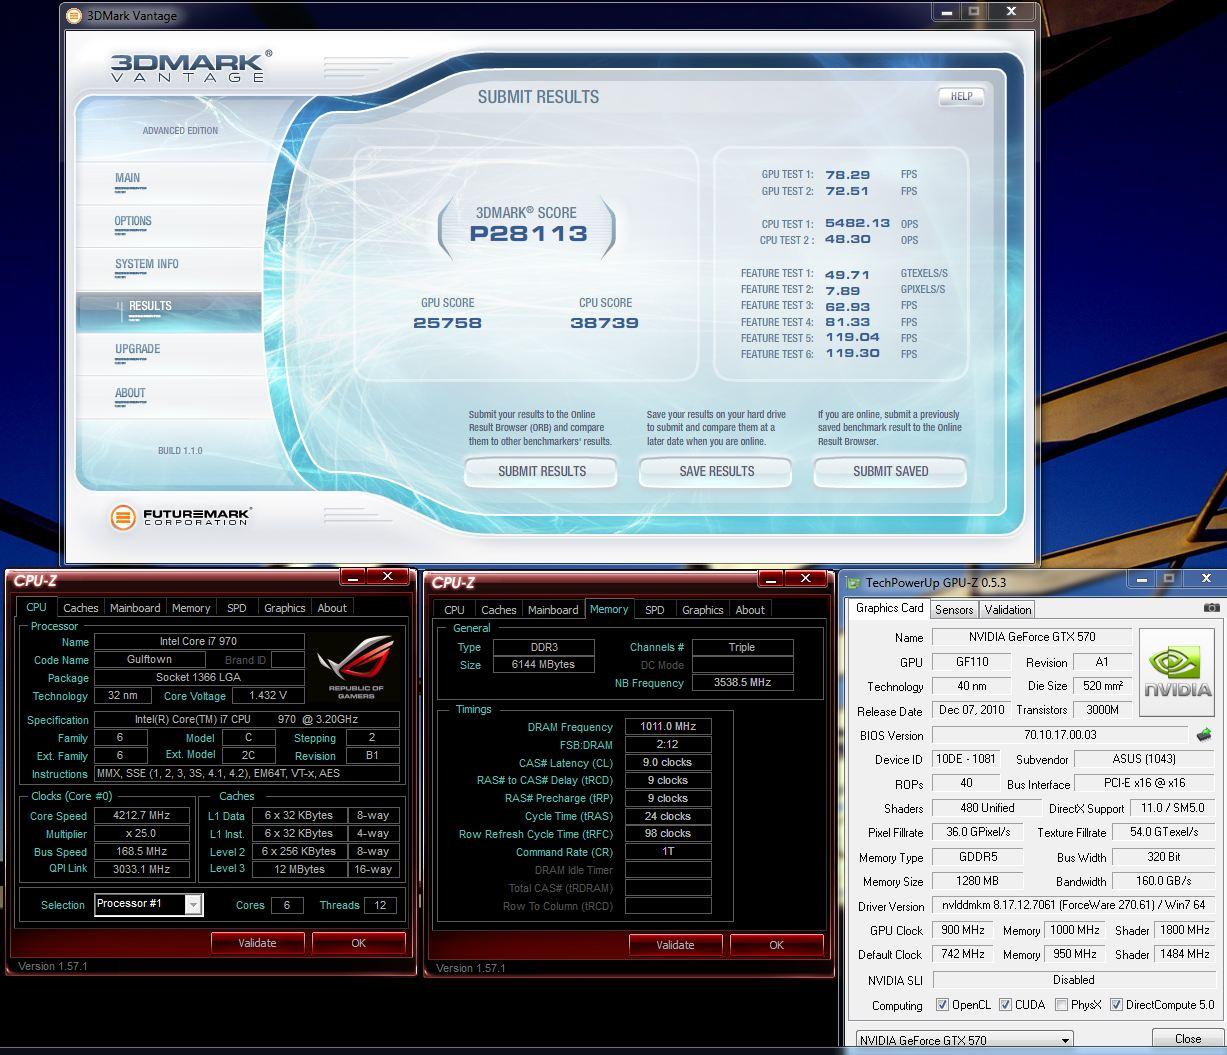Click the 3DMark Vantage title bar icon
The height and width of the screenshot is (1055, 1227).
click(x=75, y=15)
